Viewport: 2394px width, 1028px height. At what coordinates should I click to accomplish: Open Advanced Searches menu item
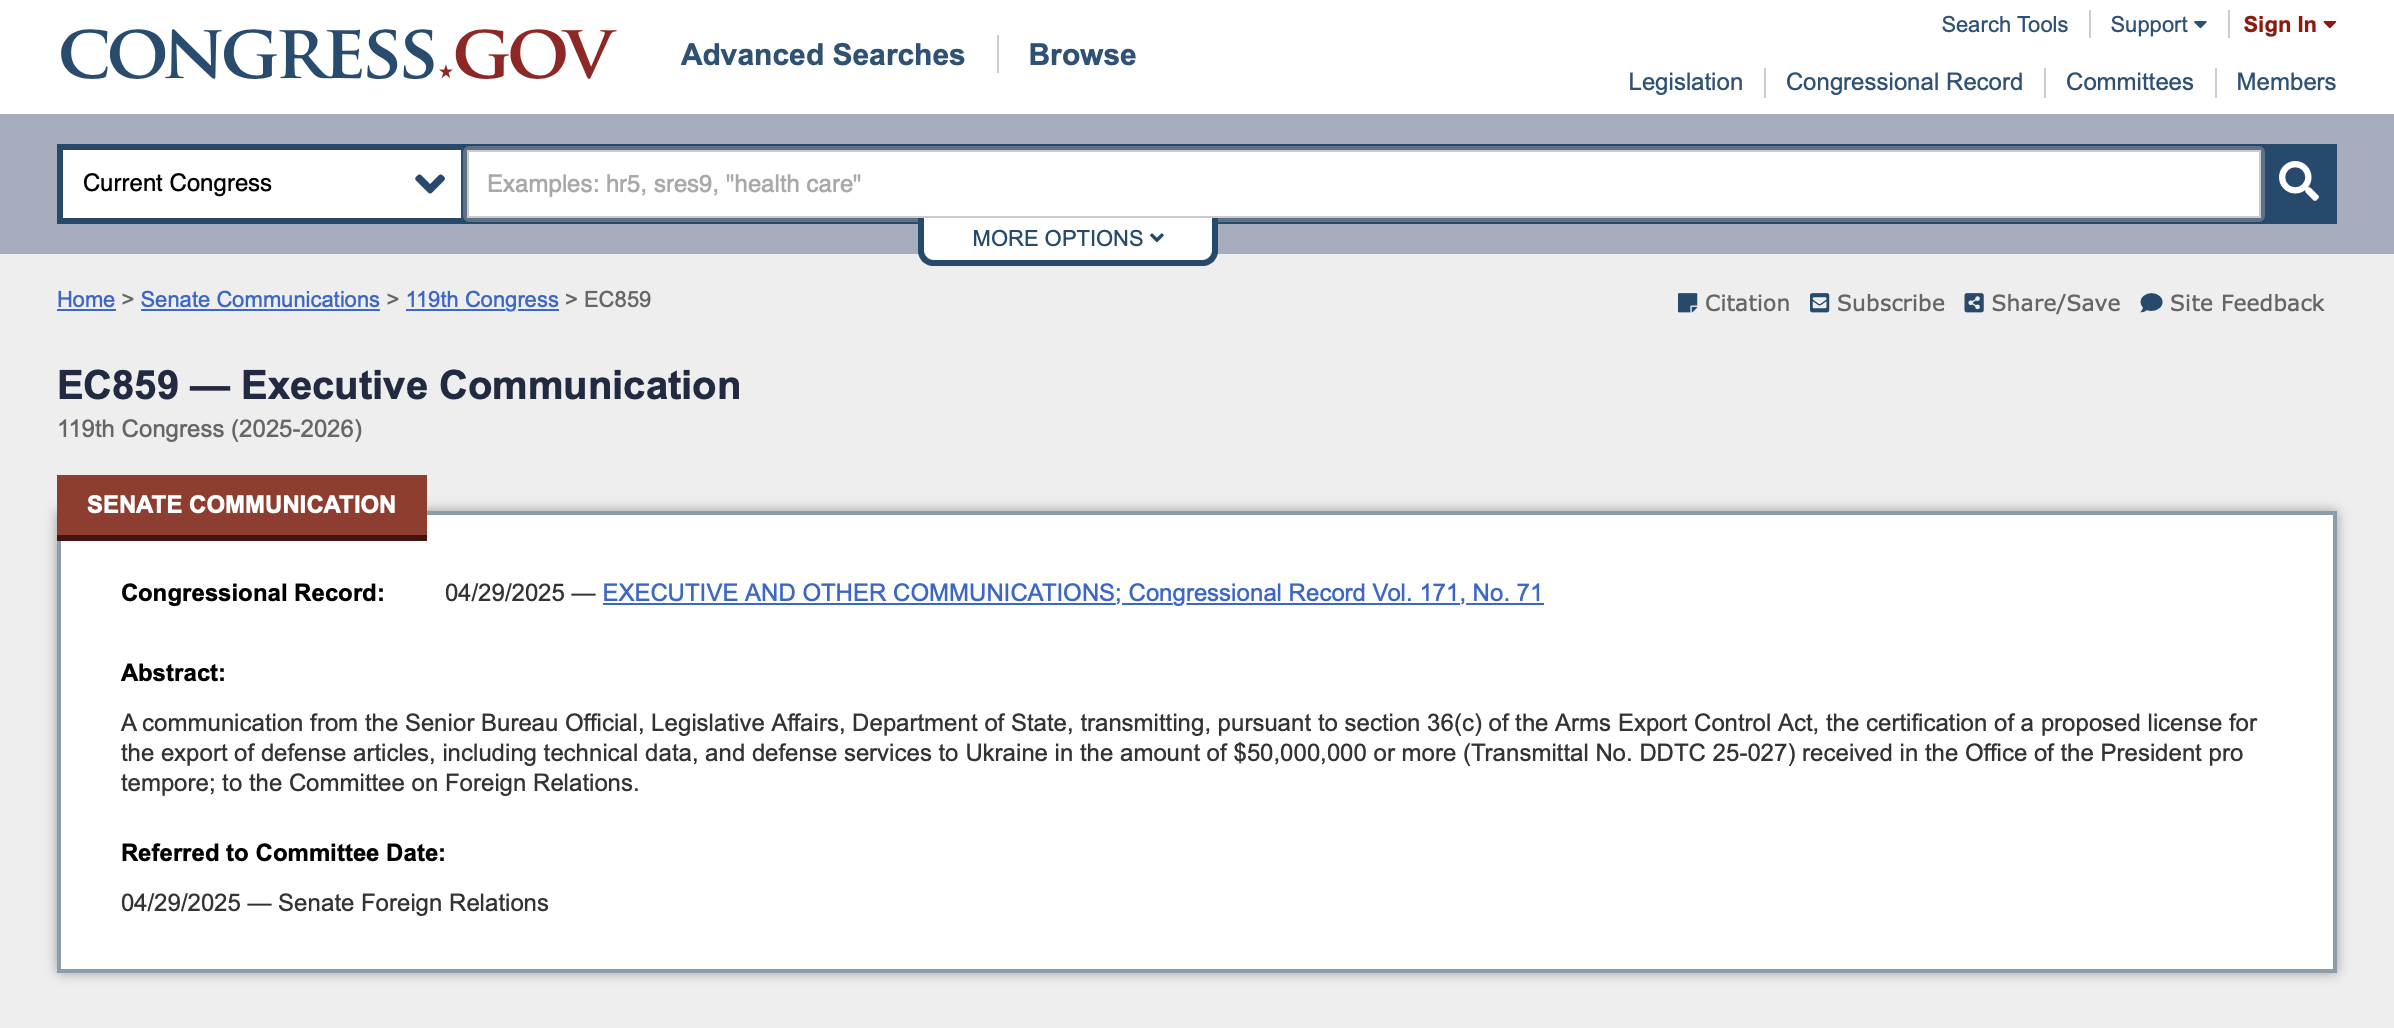(x=822, y=54)
